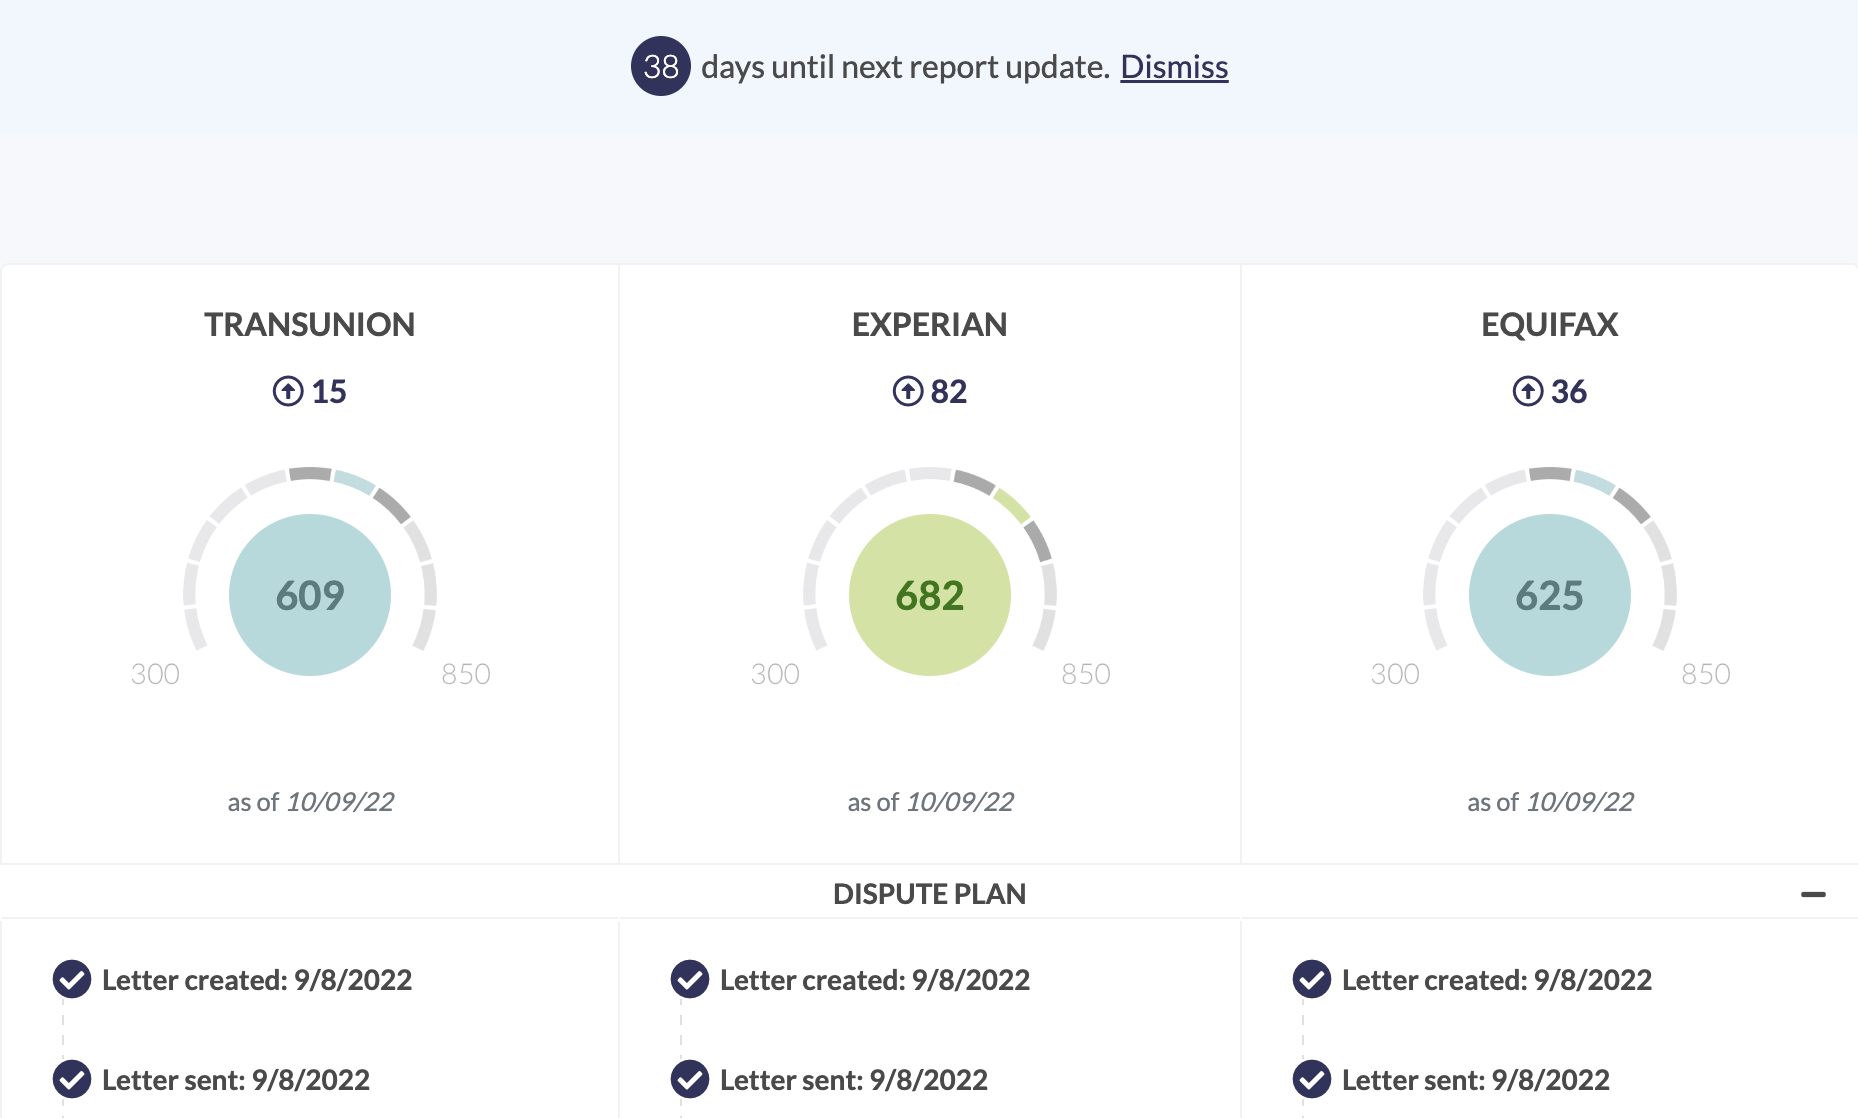The image size is (1858, 1118).
Task: Click the Experian up-arrow score change icon
Action: click(x=908, y=391)
